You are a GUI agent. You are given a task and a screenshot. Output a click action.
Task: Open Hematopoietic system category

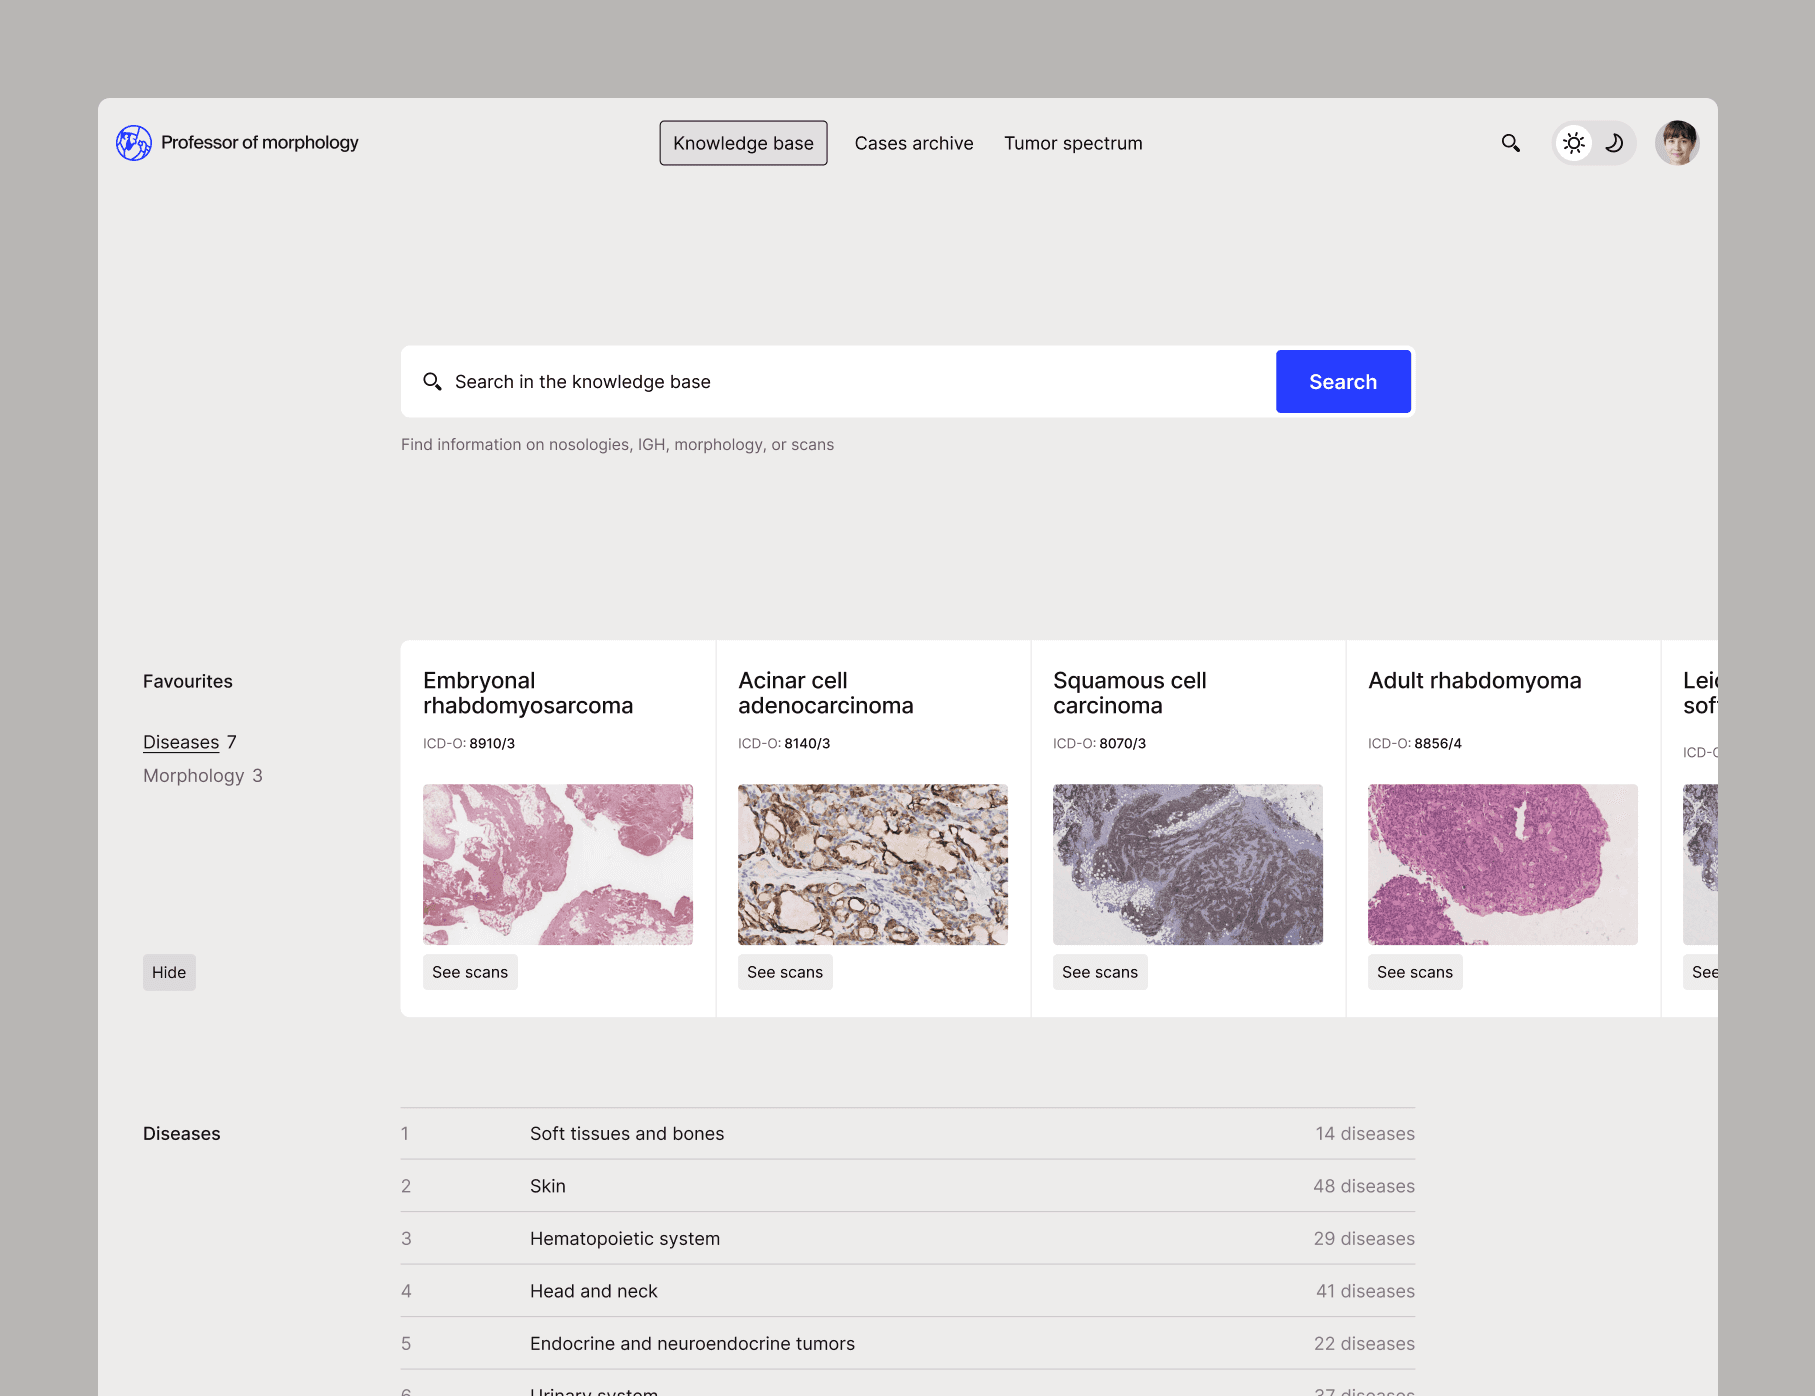pos(908,1239)
